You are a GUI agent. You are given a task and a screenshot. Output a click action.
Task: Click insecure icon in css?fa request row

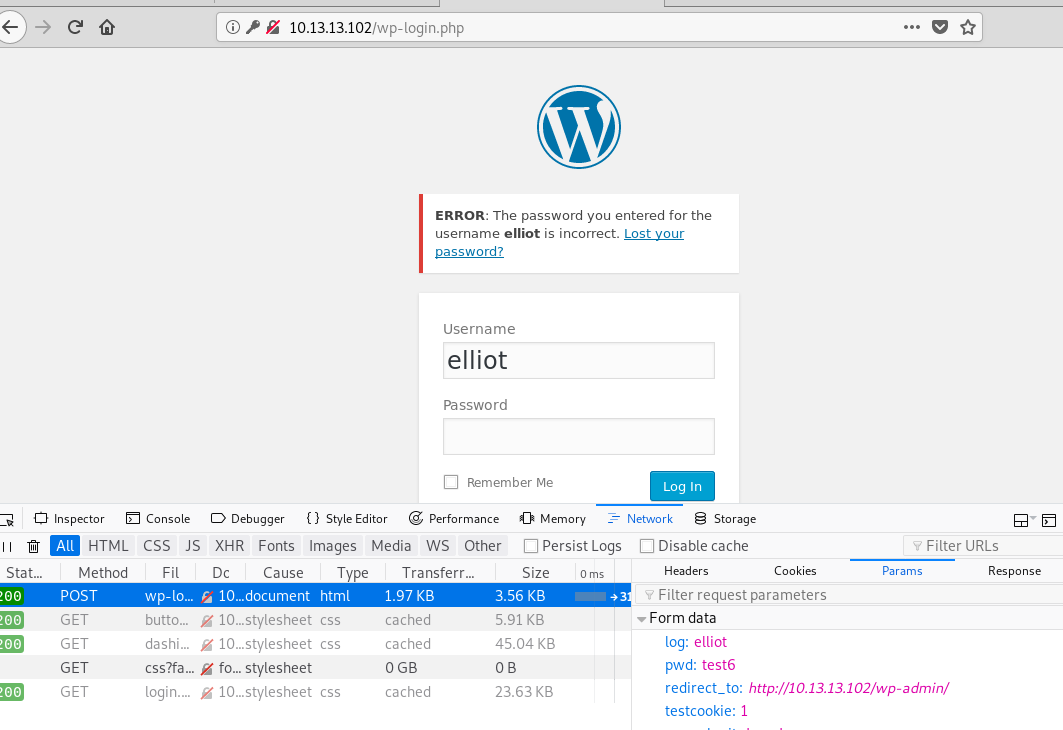click(x=207, y=668)
